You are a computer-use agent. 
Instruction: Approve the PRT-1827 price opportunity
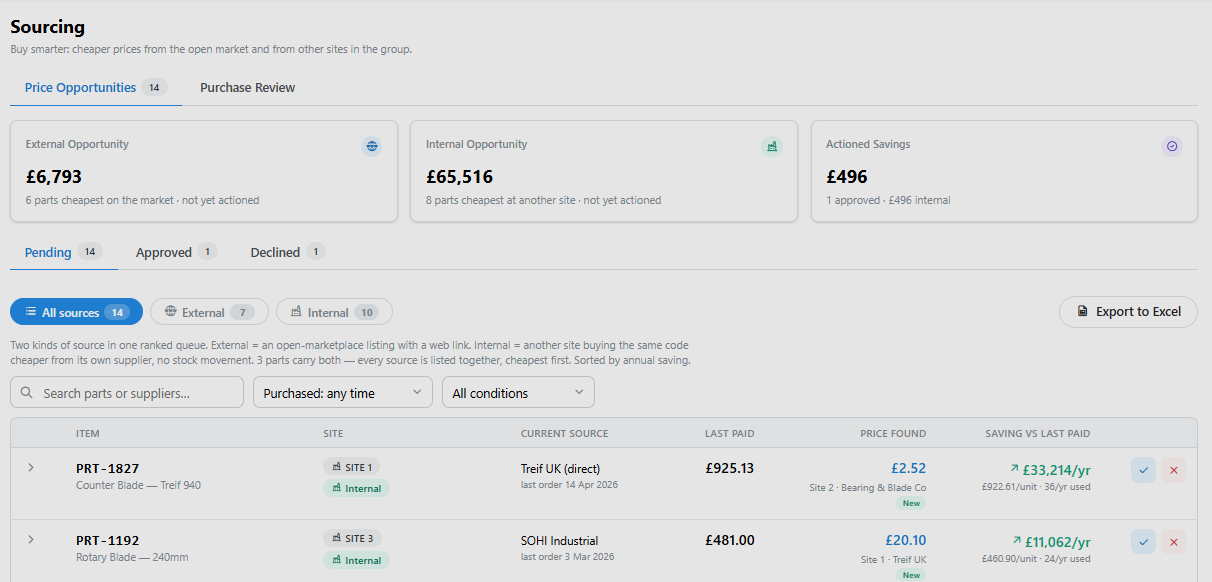[x=1144, y=470]
